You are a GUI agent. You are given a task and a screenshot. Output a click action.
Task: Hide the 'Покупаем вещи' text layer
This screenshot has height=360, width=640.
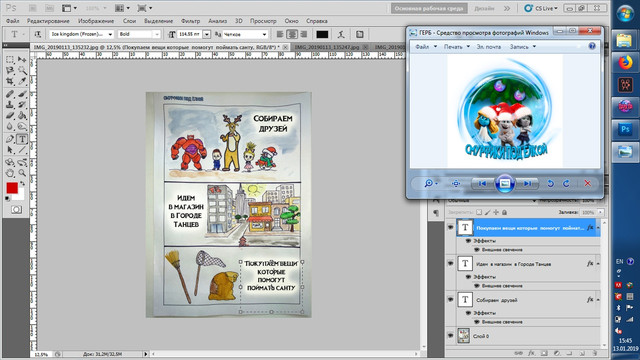pos(450,227)
